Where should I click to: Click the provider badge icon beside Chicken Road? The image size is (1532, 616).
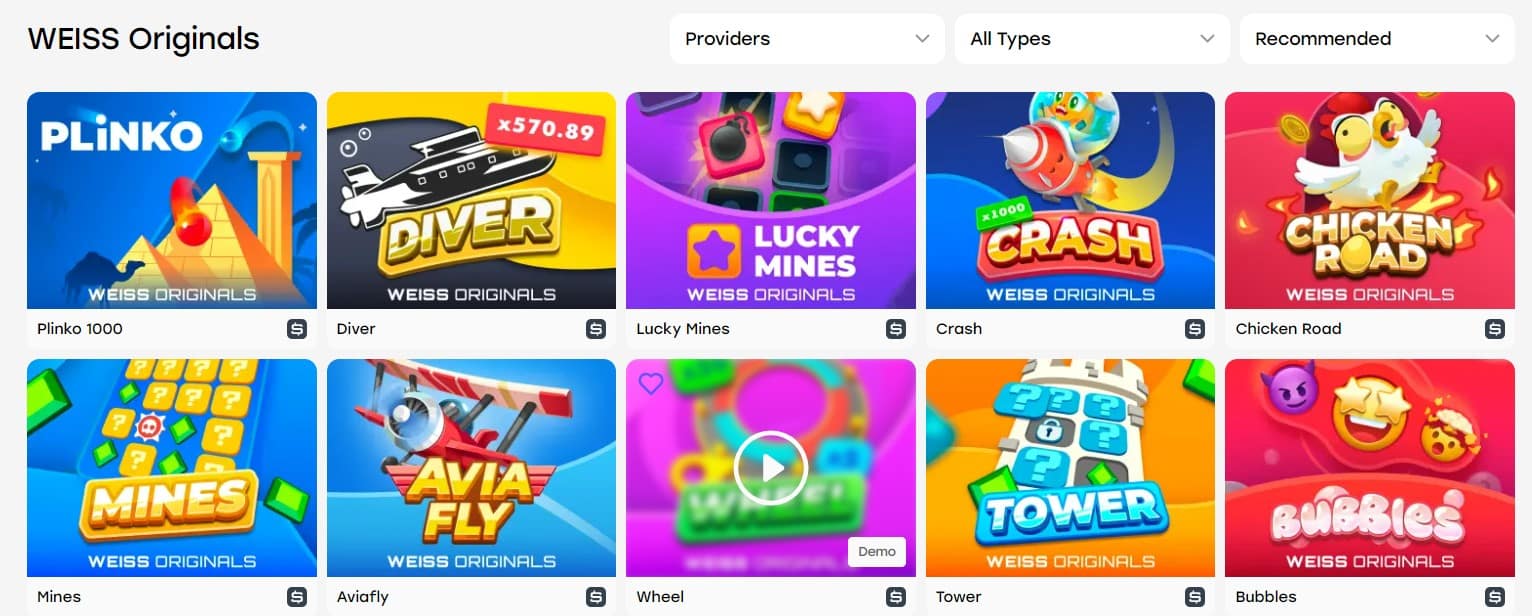pyautogui.click(x=1495, y=329)
